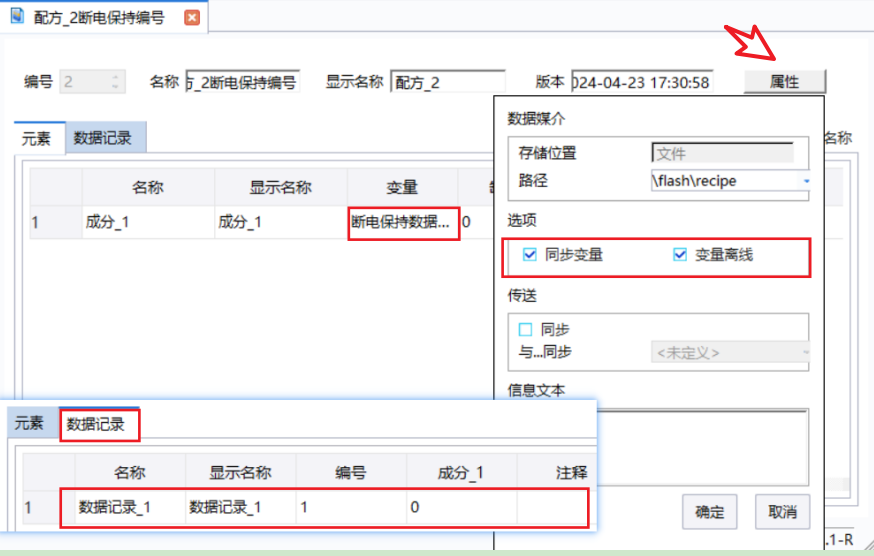Click the 编号 column header in data records
The image size is (874, 556).
point(351,472)
